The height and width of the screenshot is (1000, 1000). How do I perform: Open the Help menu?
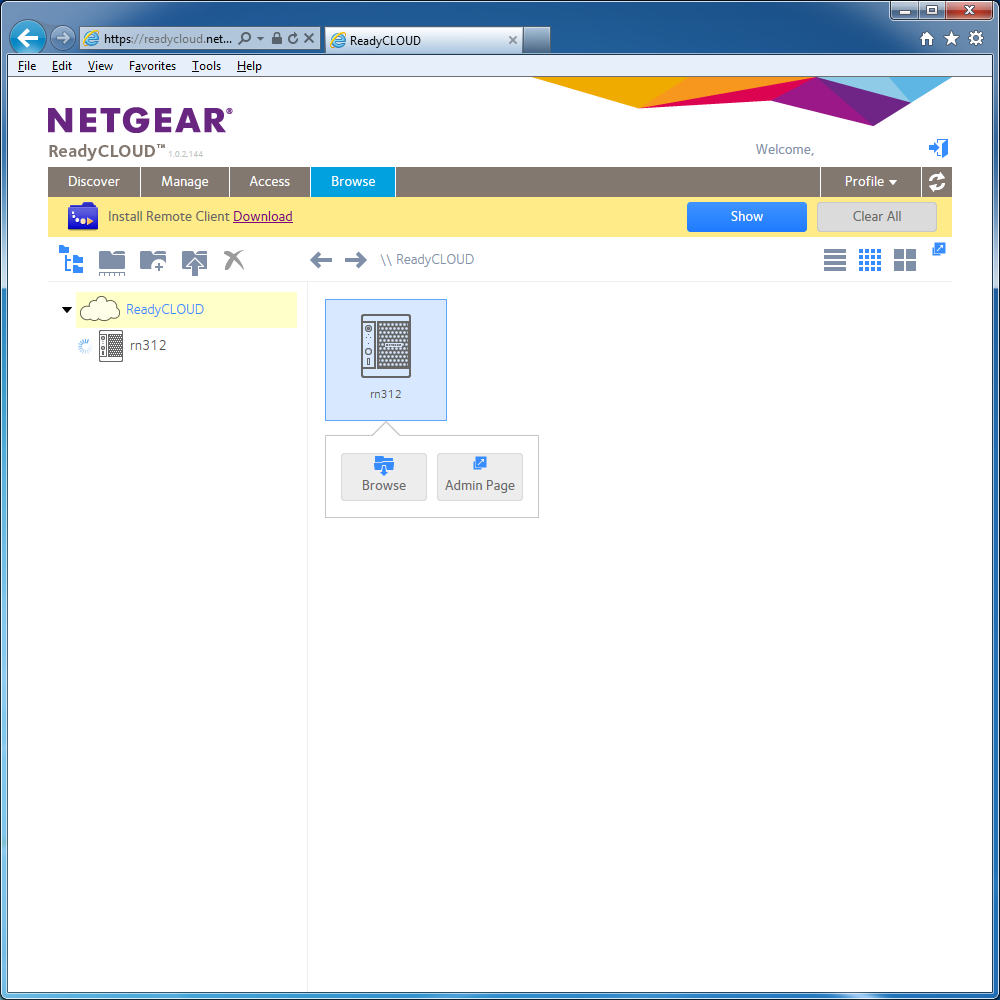click(249, 66)
